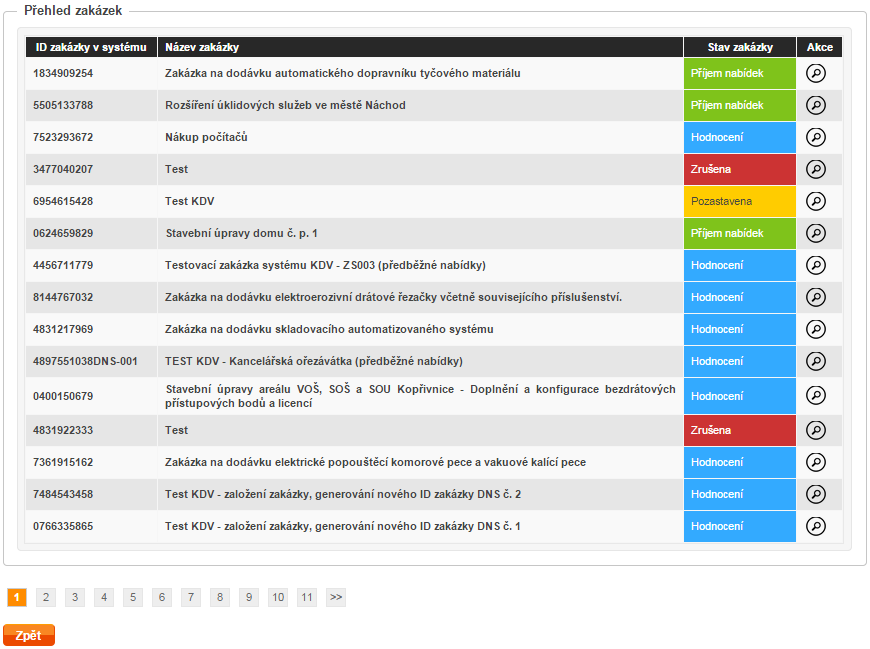Viewport: 870px width, 649px height.
Task: View detail of Stavební úpravy domu order
Action: click(x=816, y=234)
